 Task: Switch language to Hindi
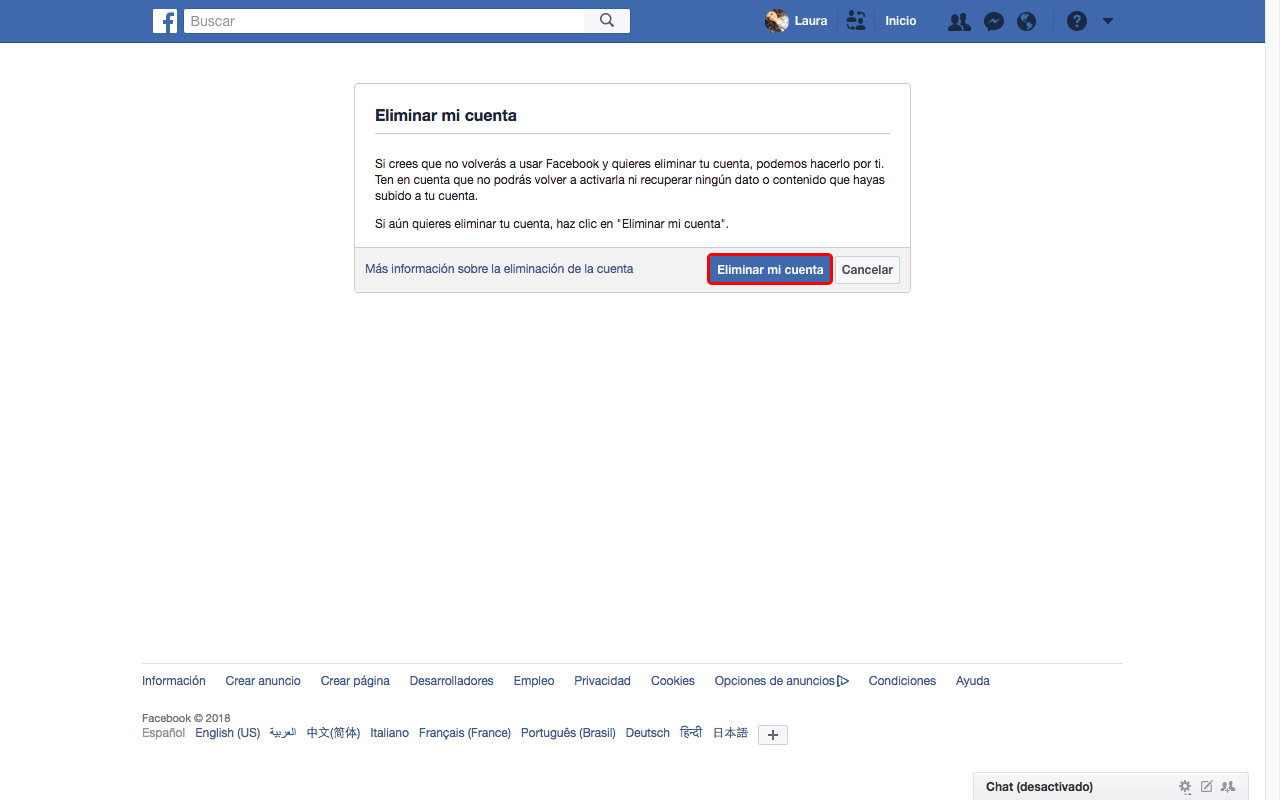click(691, 733)
